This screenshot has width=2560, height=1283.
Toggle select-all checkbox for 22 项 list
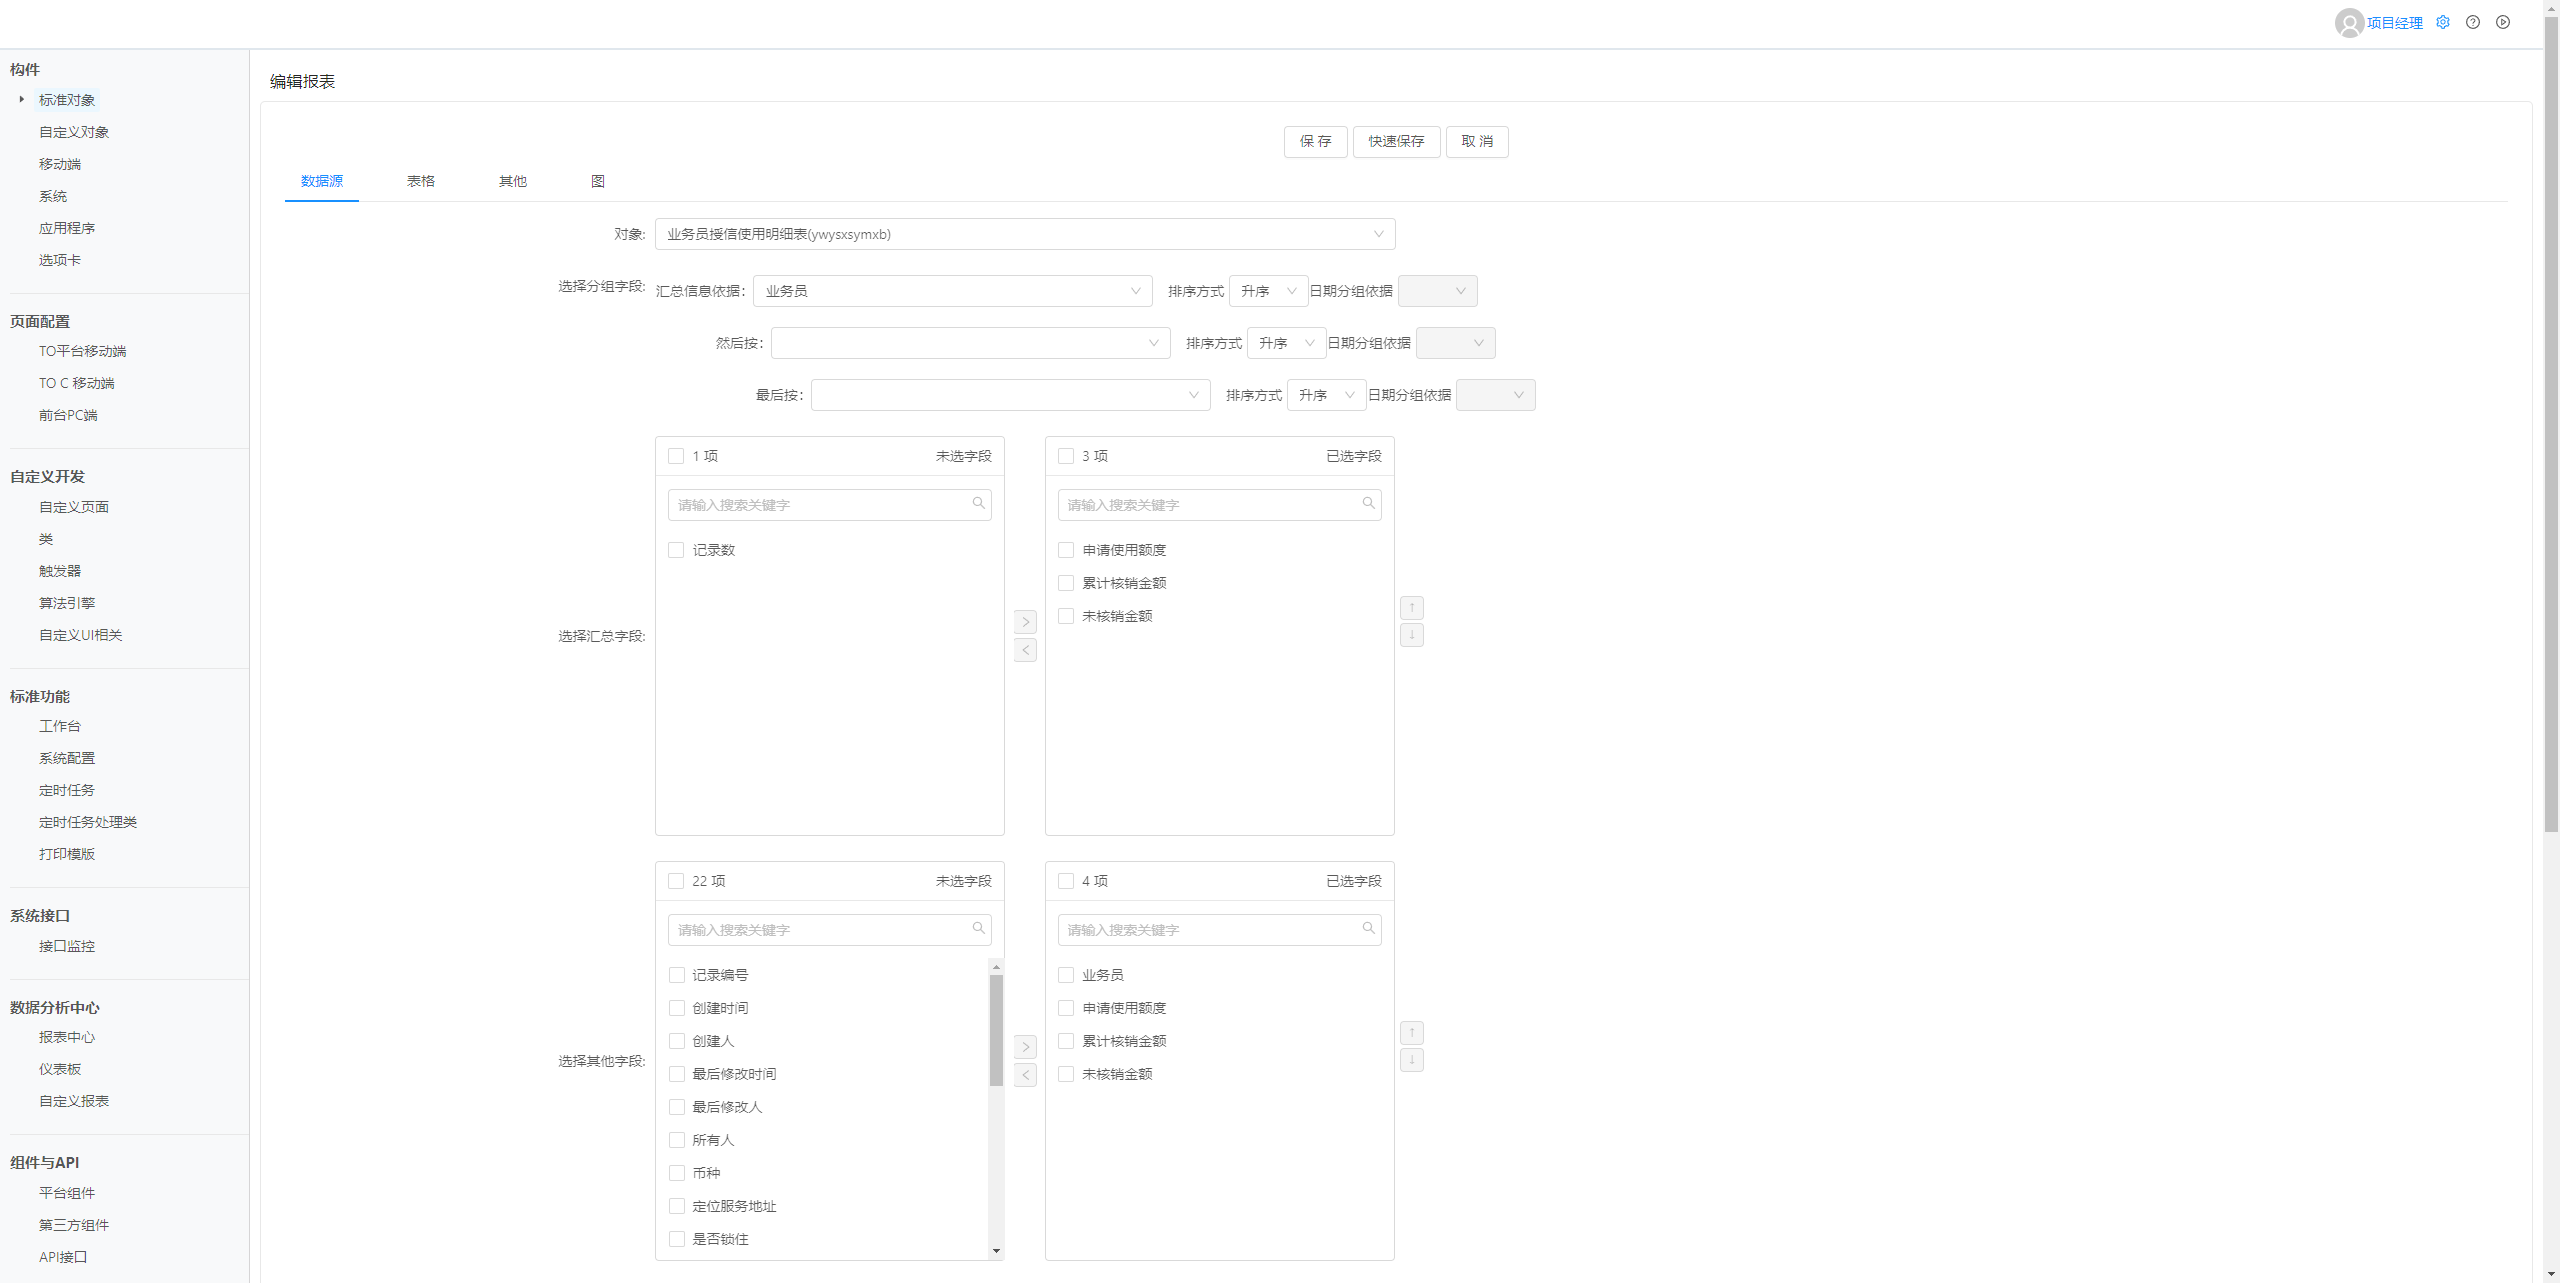(x=676, y=881)
